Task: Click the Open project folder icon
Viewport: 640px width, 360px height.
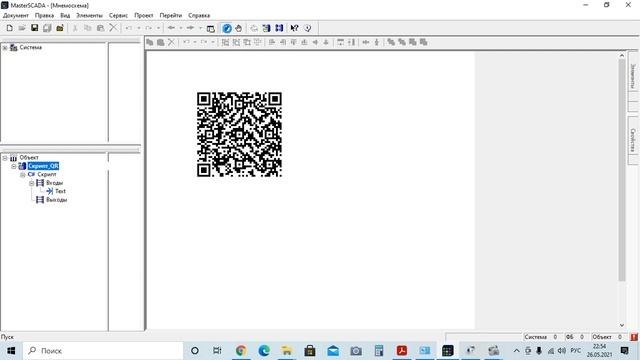Action: [x=22, y=28]
